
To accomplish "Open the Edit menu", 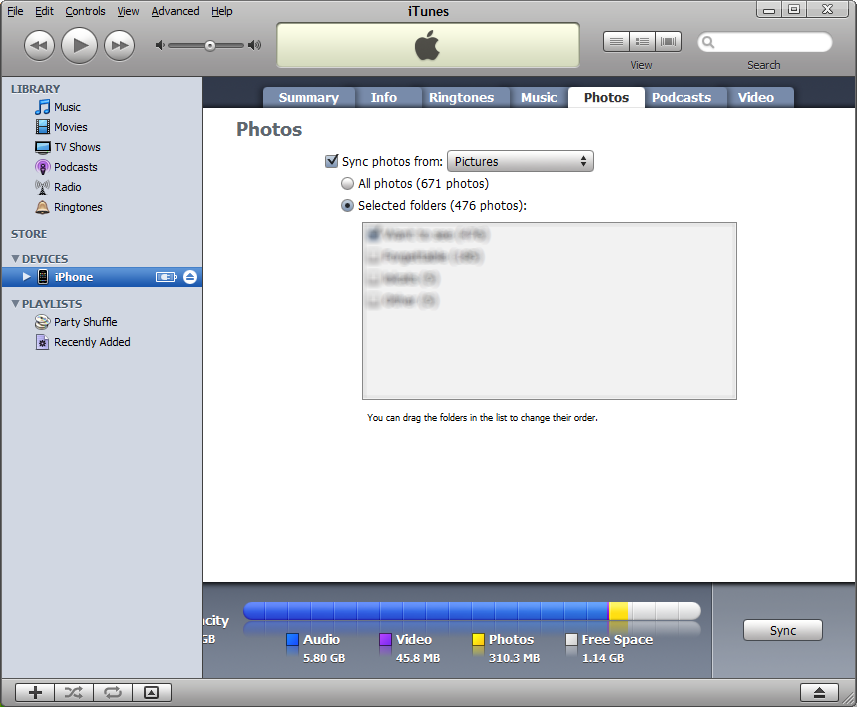I will coord(44,11).
